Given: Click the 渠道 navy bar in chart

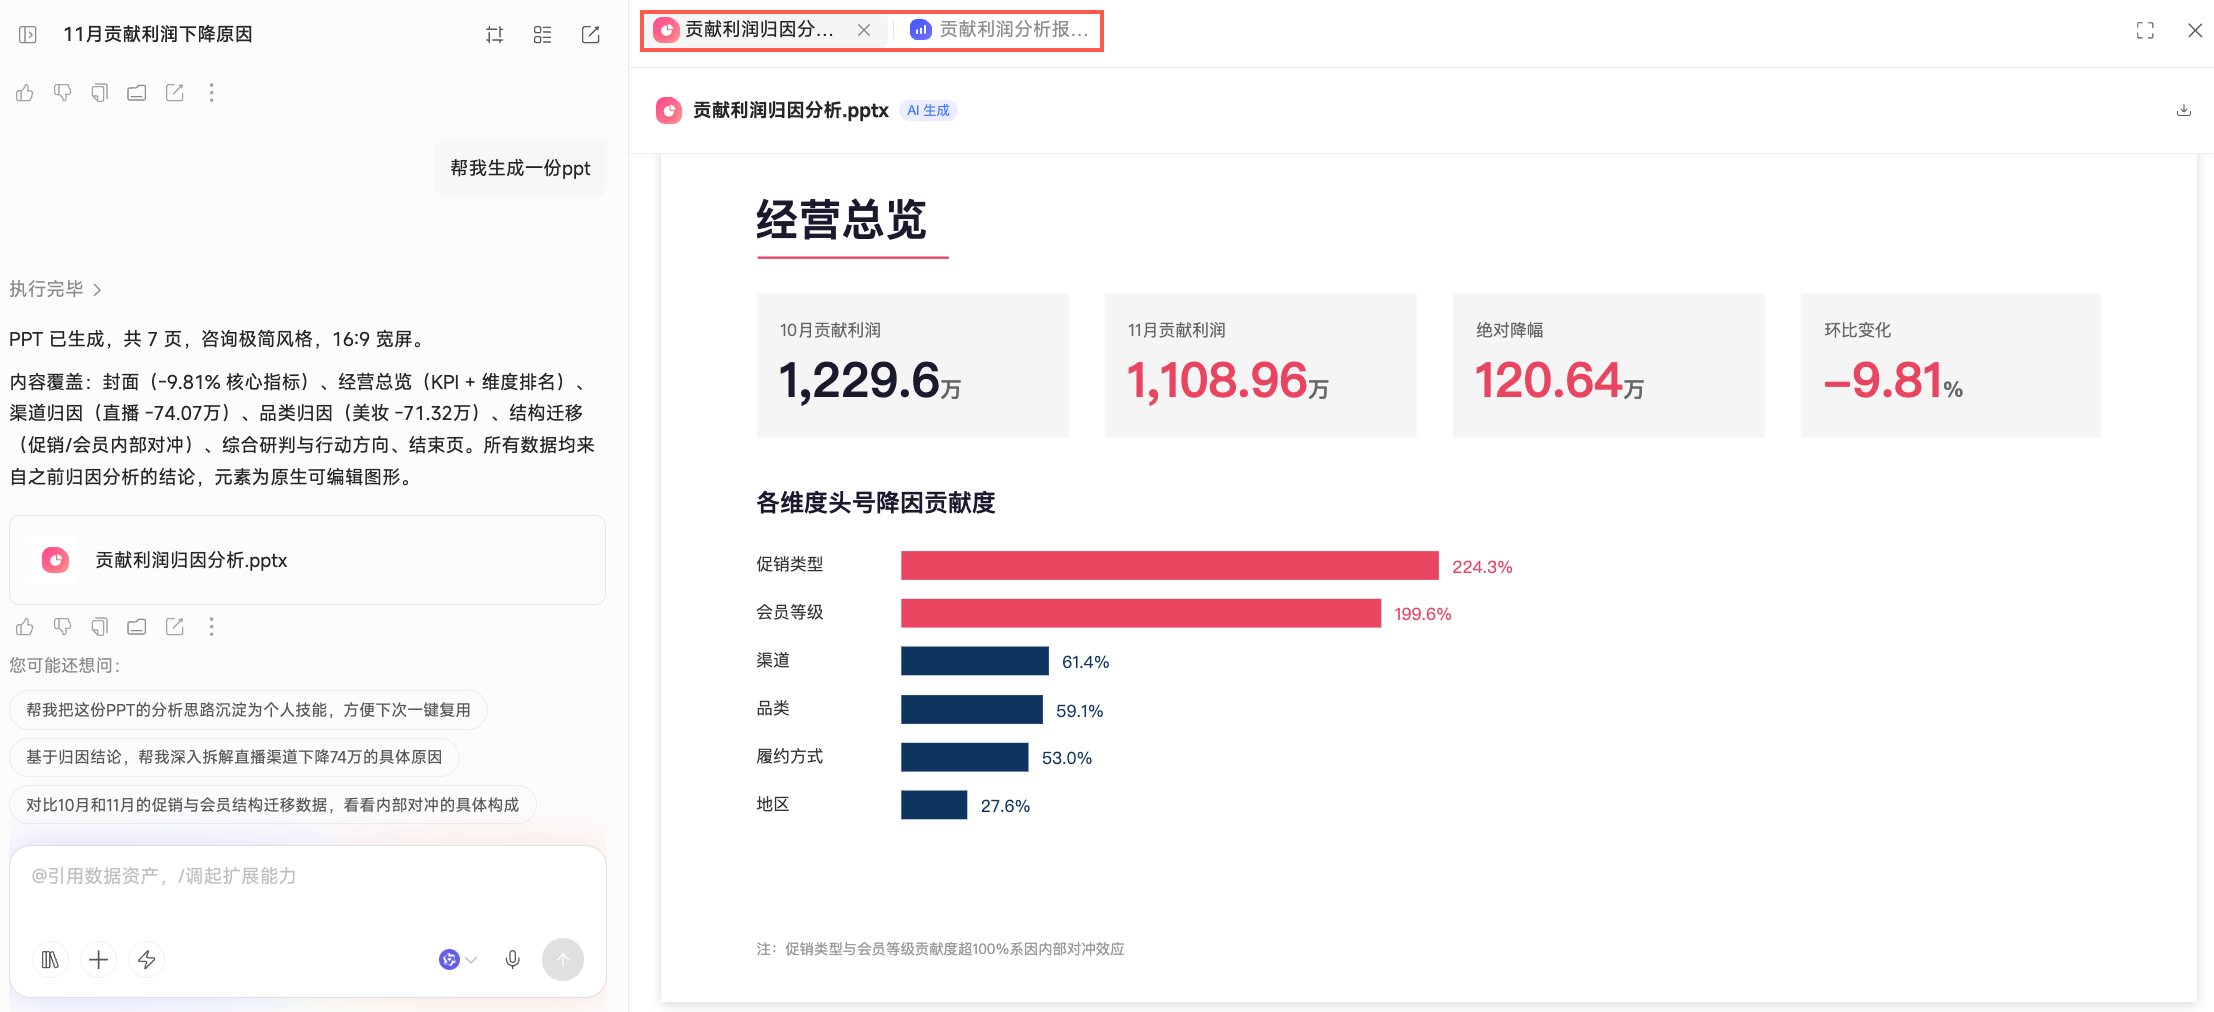Looking at the screenshot, I should point(974,661).
